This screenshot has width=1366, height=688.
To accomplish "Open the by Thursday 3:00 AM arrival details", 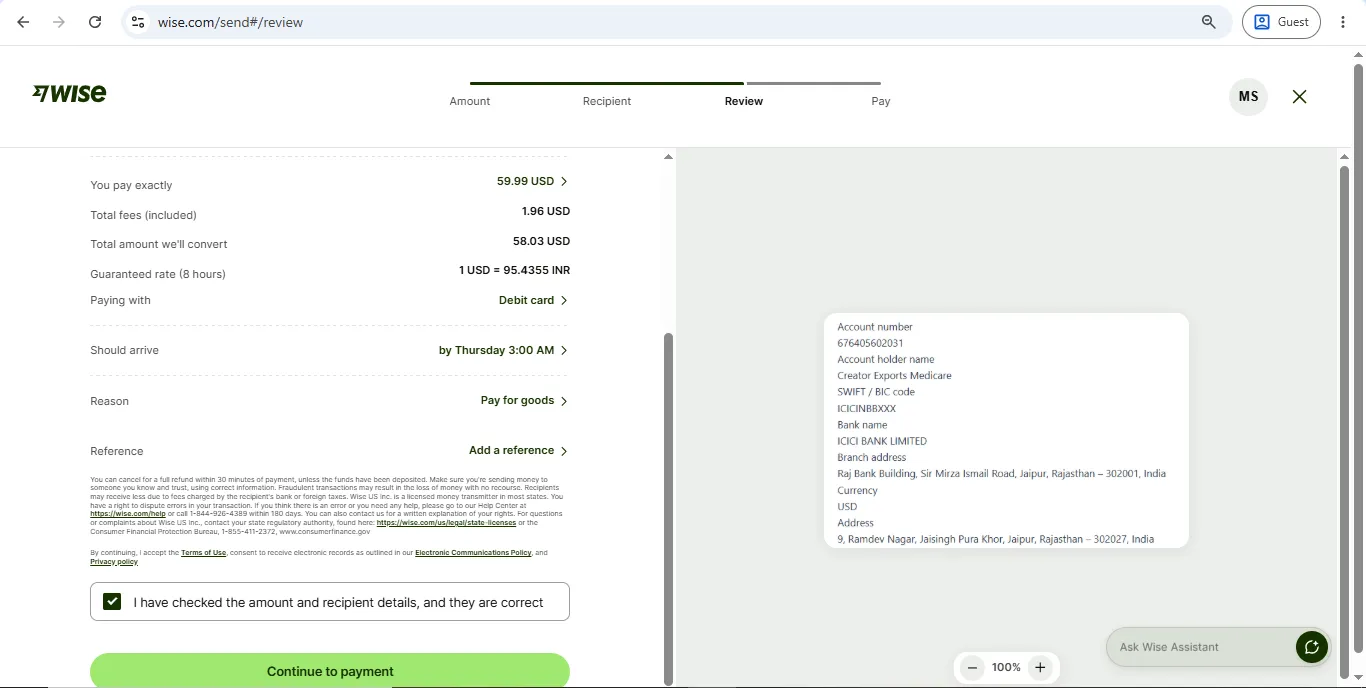I will (503, 350).
